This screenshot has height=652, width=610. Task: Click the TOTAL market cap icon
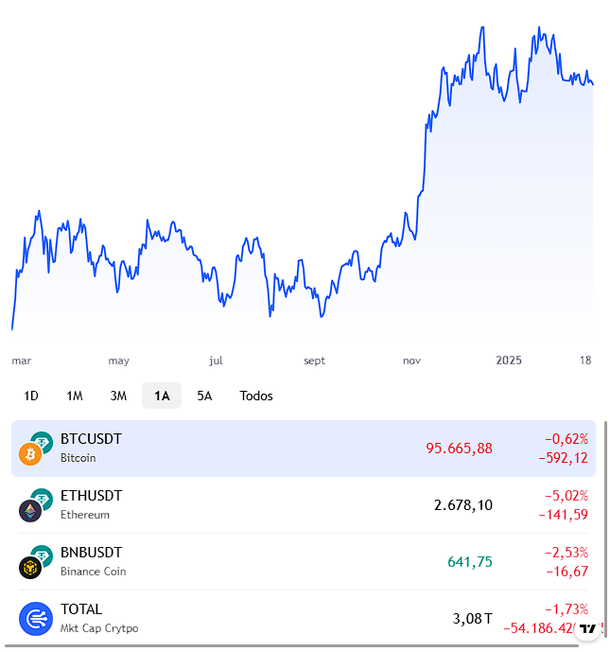pyautogui.click(x=35, y=619)
